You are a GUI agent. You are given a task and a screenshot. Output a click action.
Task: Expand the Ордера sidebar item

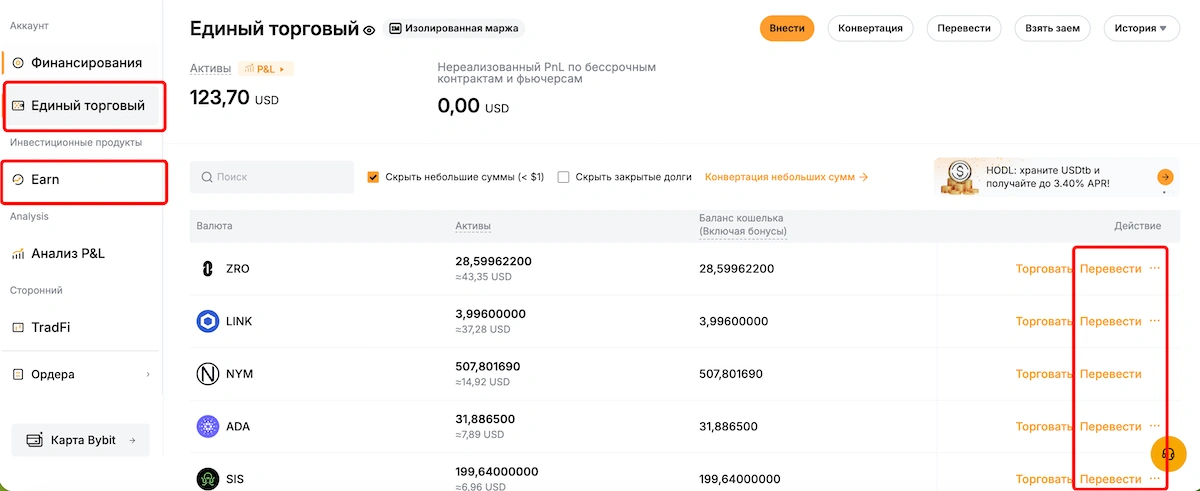[84, 374]
